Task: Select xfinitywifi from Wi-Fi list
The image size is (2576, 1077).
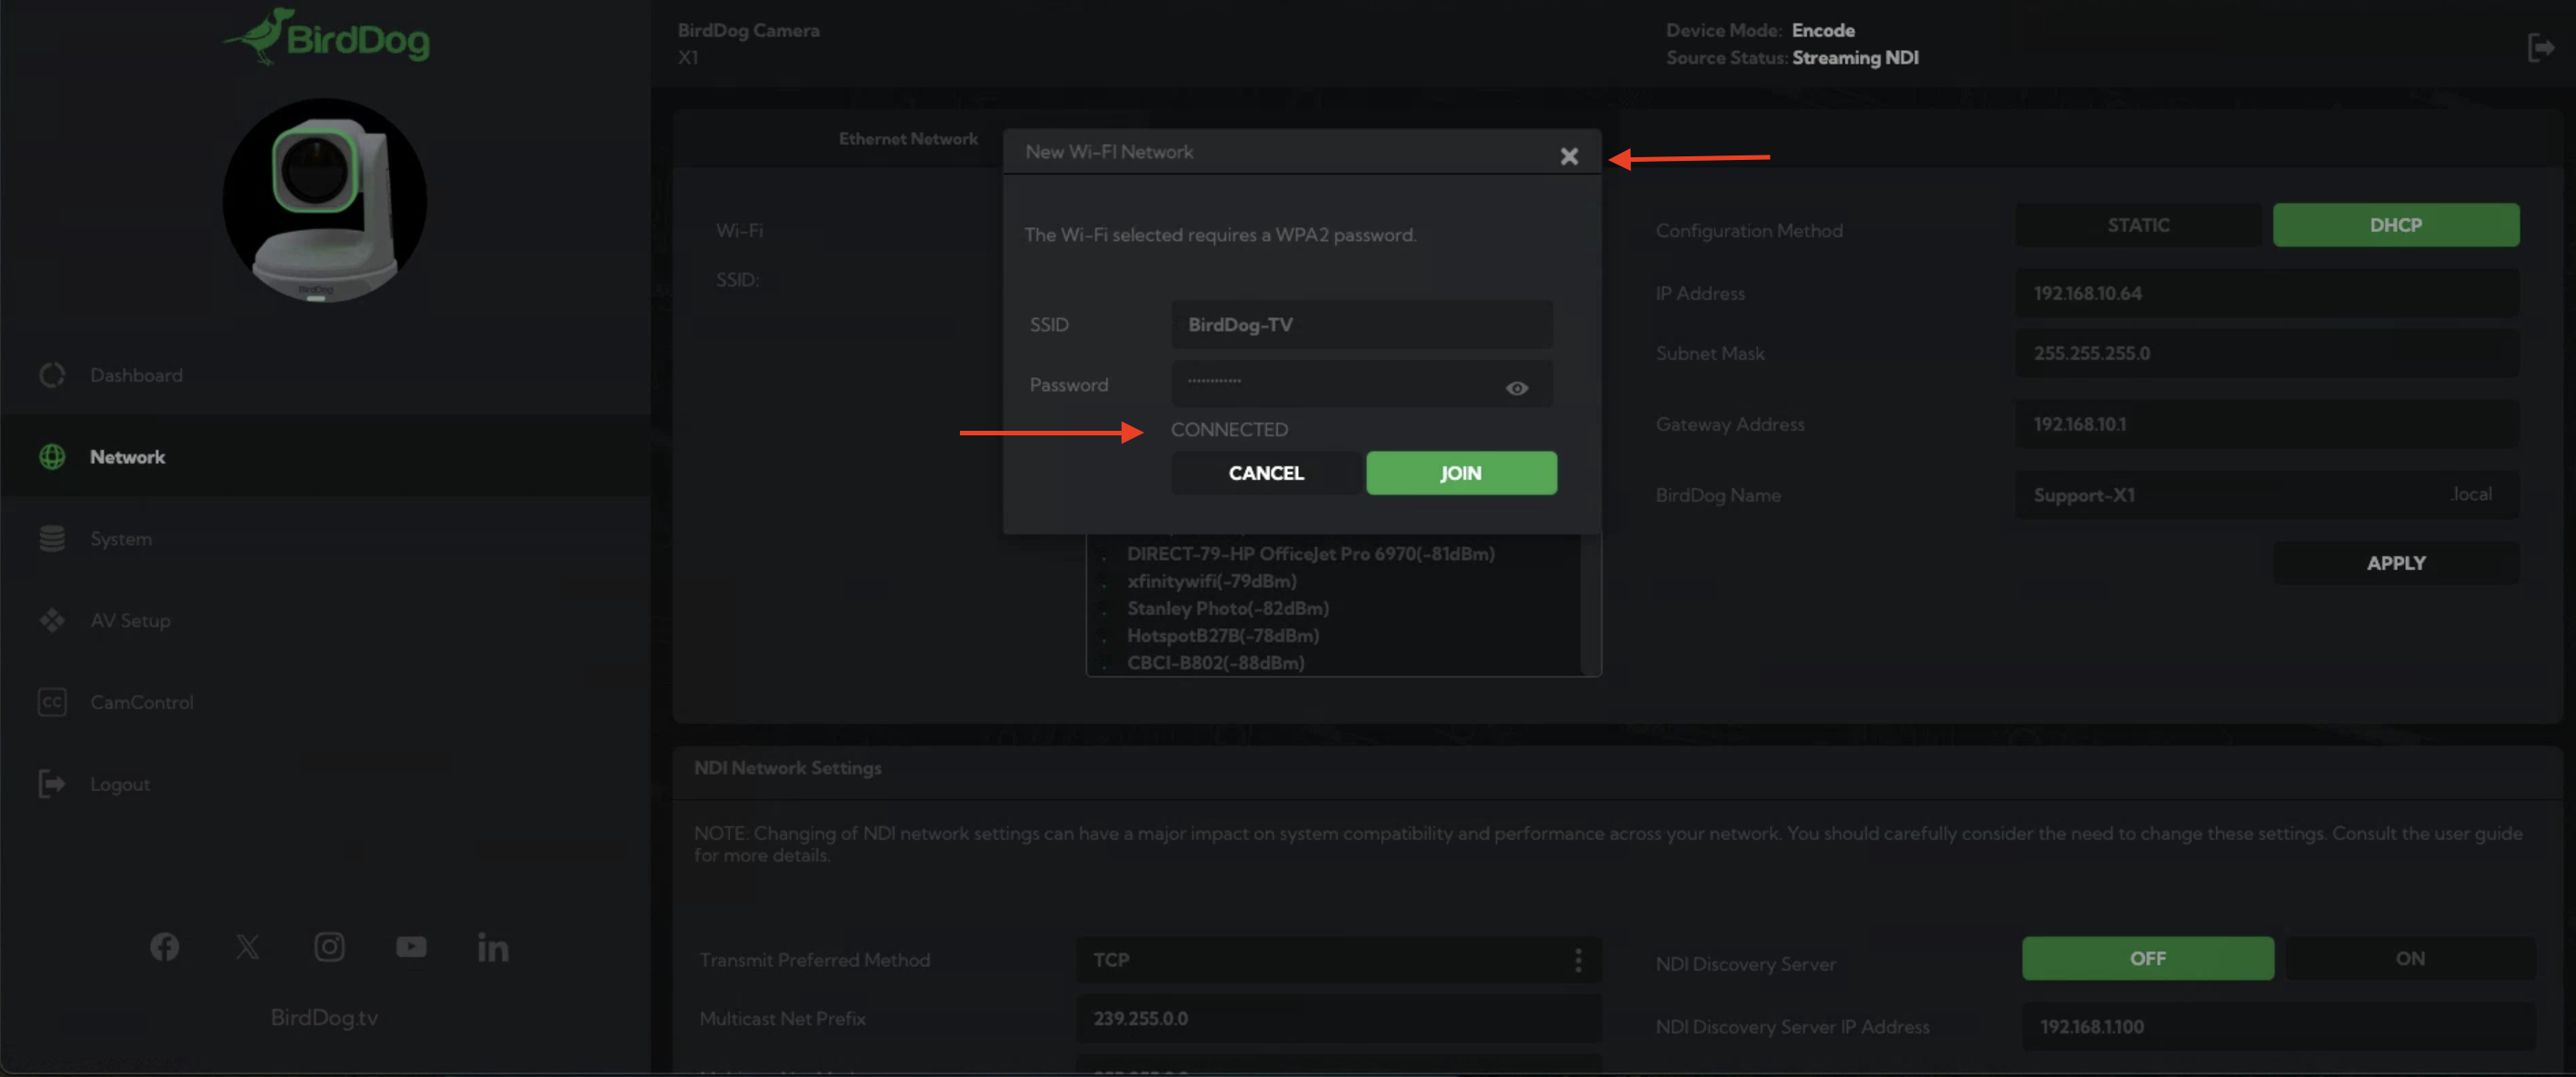Action: (1211, 581)
